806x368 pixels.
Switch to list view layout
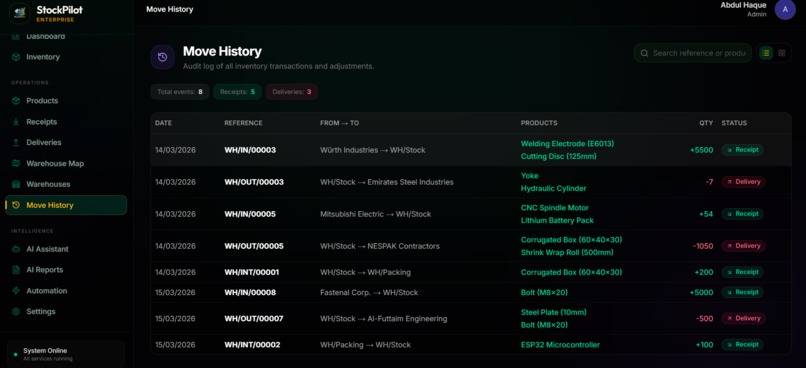(766, 53)
